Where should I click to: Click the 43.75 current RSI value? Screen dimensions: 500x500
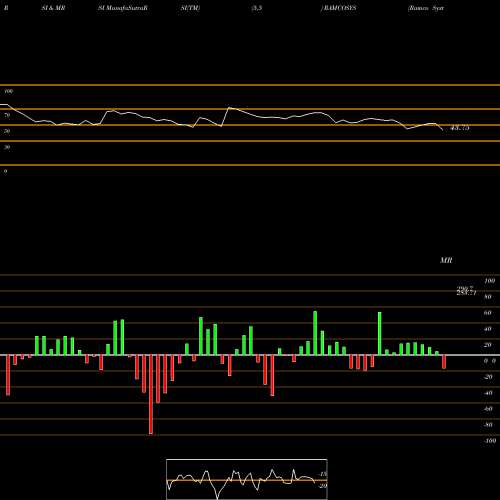pyautogui.click(x=460, y=128)
